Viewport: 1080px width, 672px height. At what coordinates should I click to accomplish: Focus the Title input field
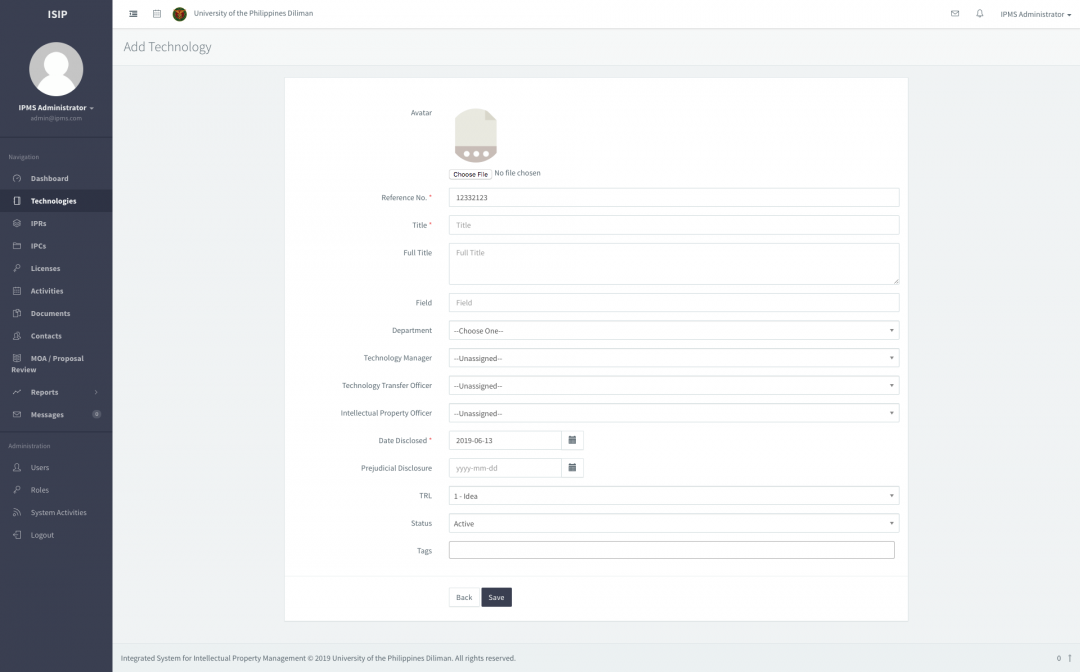pos(674,225)
